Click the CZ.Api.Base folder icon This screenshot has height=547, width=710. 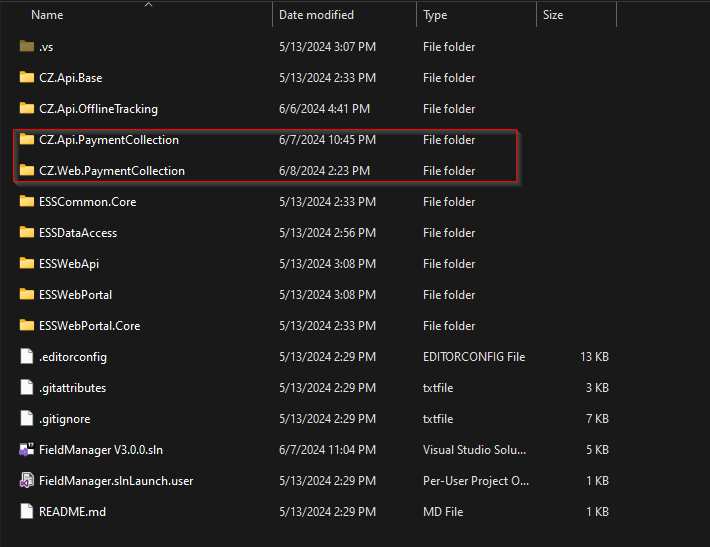(x=27, y=77)
